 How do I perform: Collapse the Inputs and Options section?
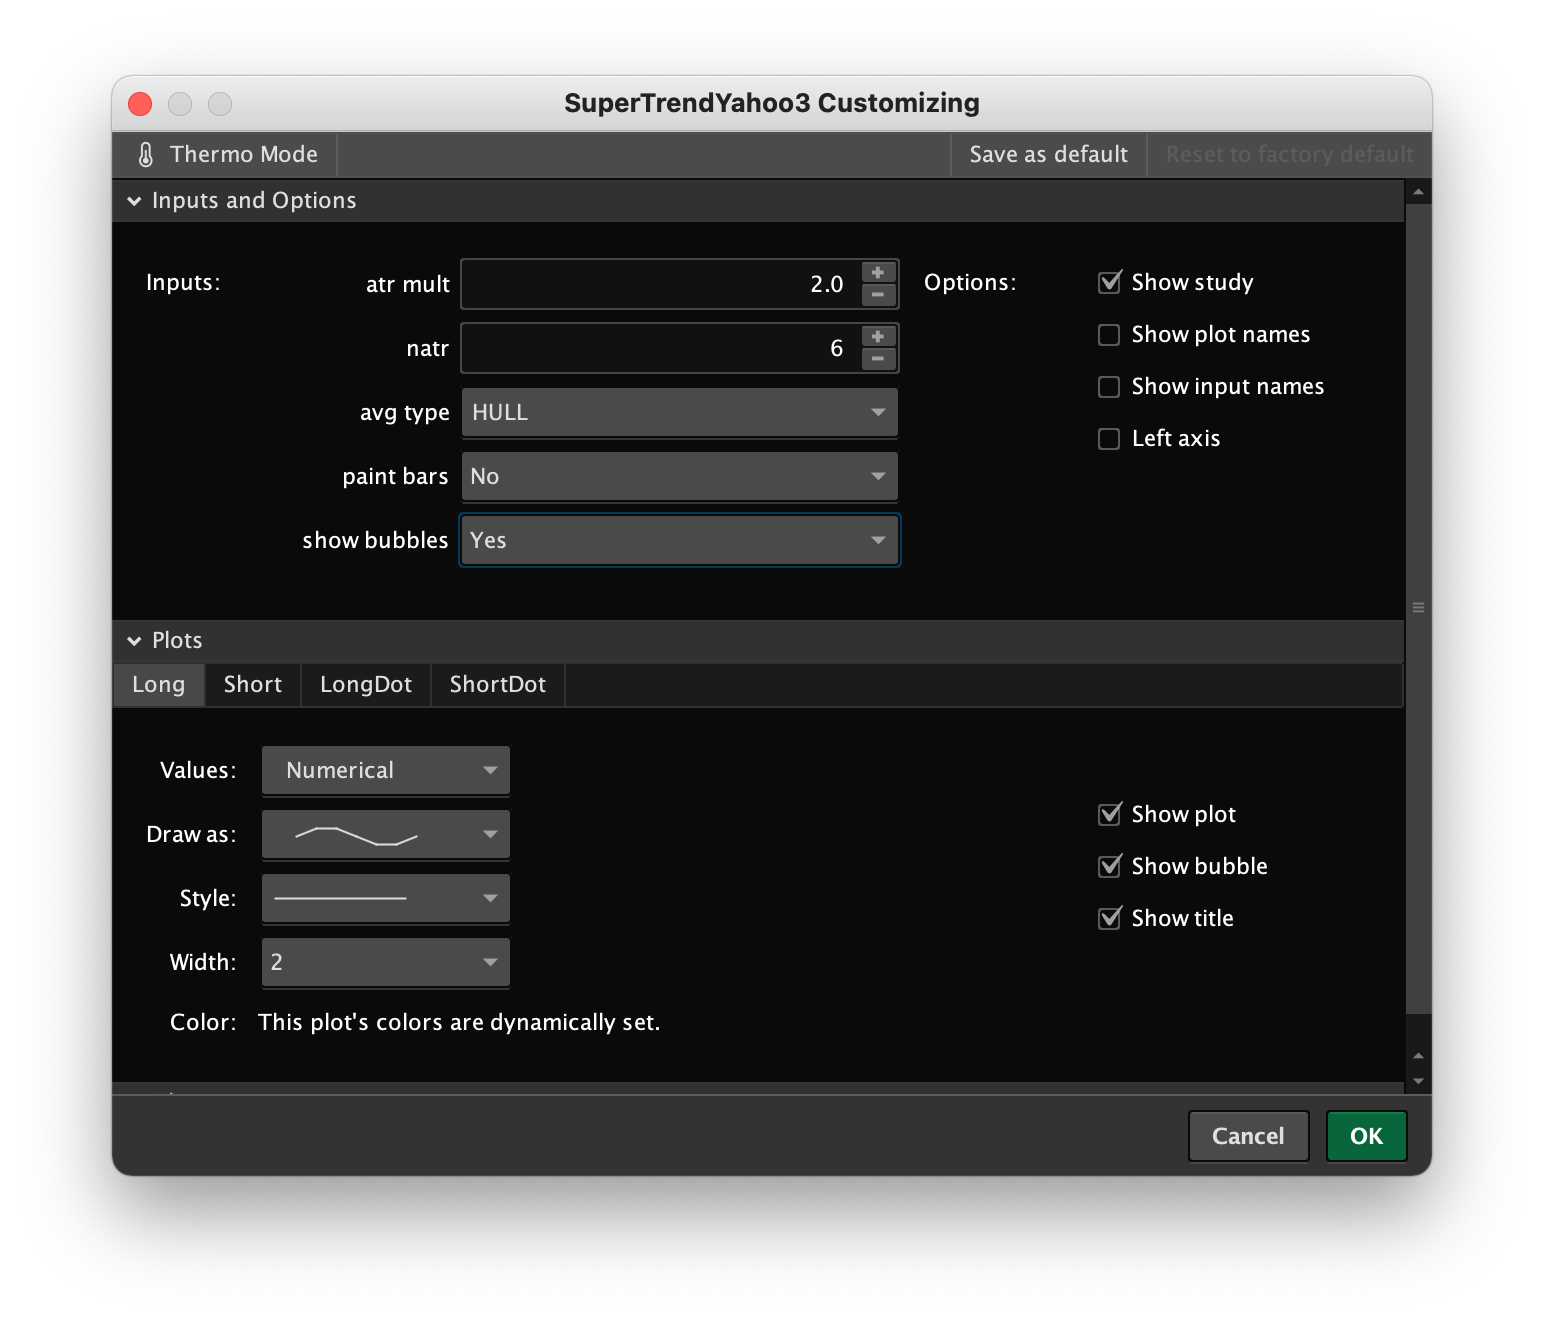(x=134, y=201)
